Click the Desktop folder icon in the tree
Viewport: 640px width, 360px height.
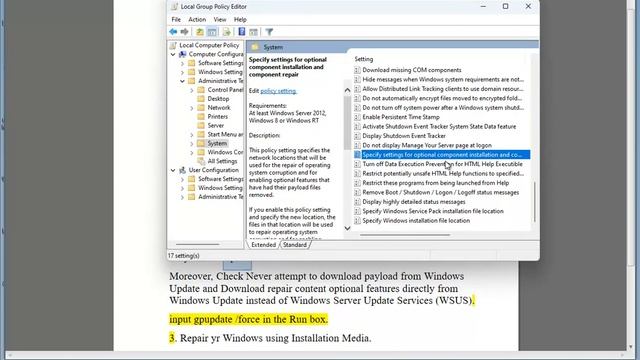(201, 99)
